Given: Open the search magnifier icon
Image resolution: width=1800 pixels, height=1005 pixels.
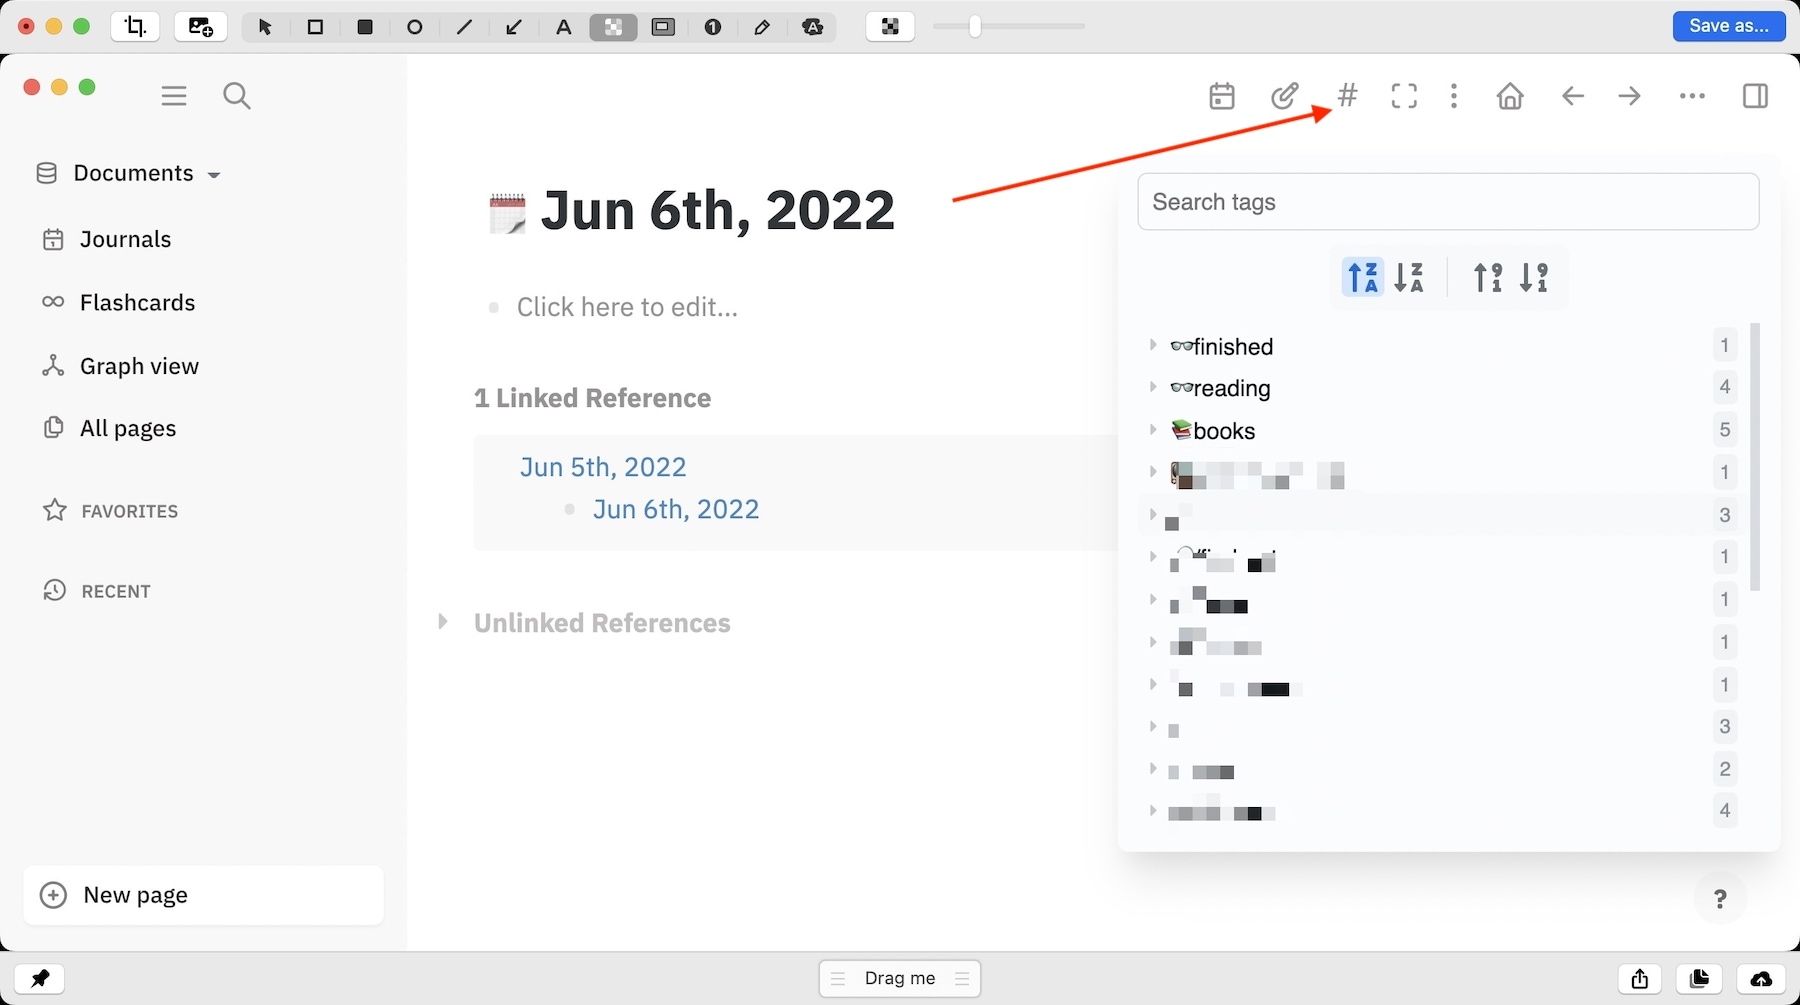Looking at the screenshot, I should click(x=236, y=96).
